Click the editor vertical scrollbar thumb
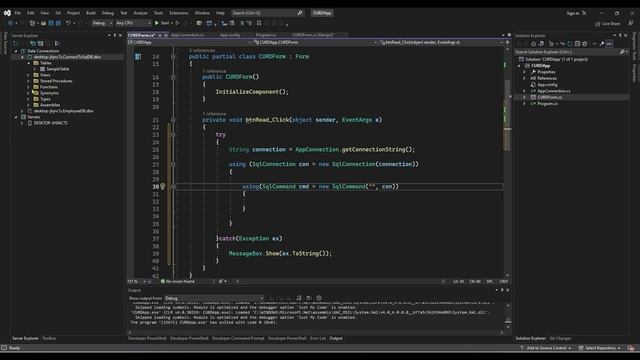640x360 pixels. [508, 114]
